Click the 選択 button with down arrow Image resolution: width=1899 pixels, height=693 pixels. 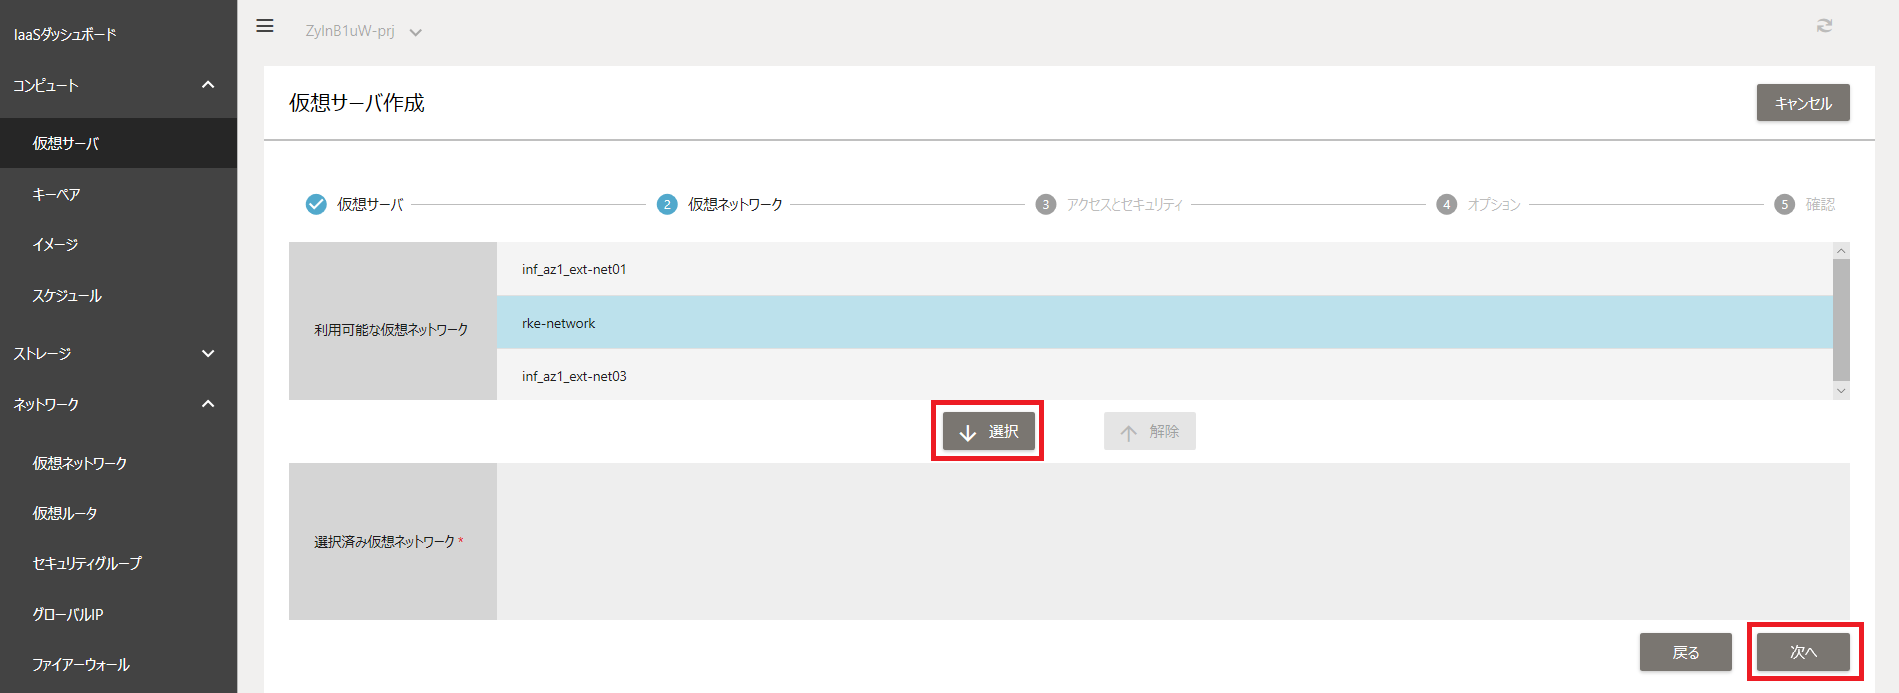pos(988,431)
